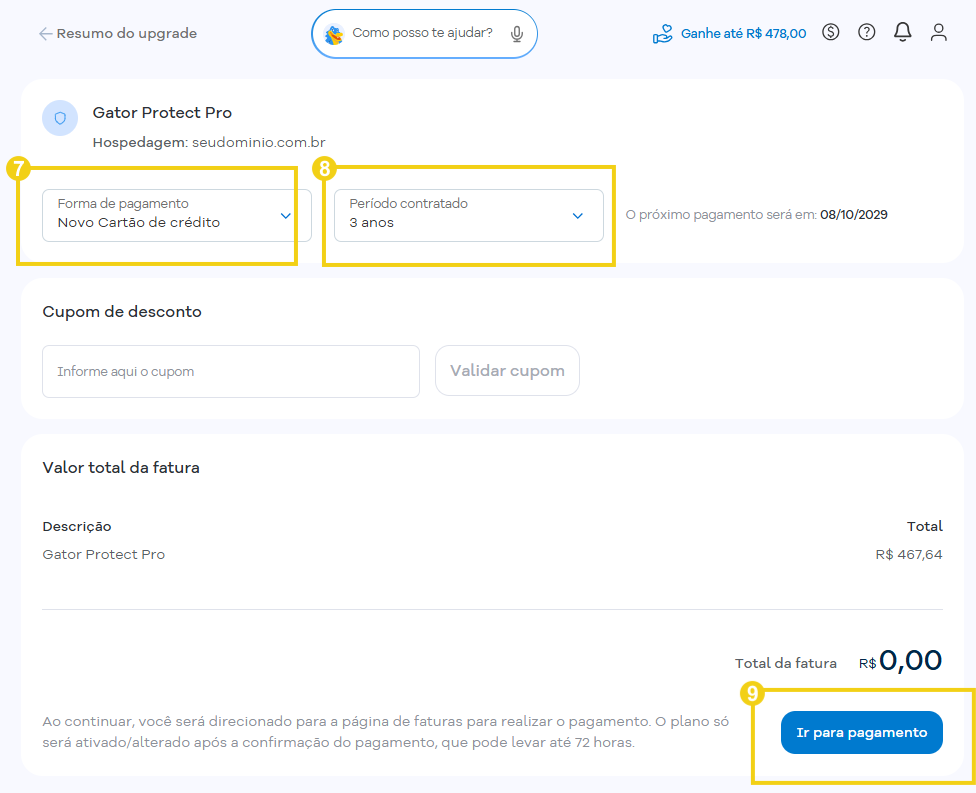Screen dimensions: 976x793
Task: Click the Gator mascot assistant icon
Action: (x=334, y=34)
